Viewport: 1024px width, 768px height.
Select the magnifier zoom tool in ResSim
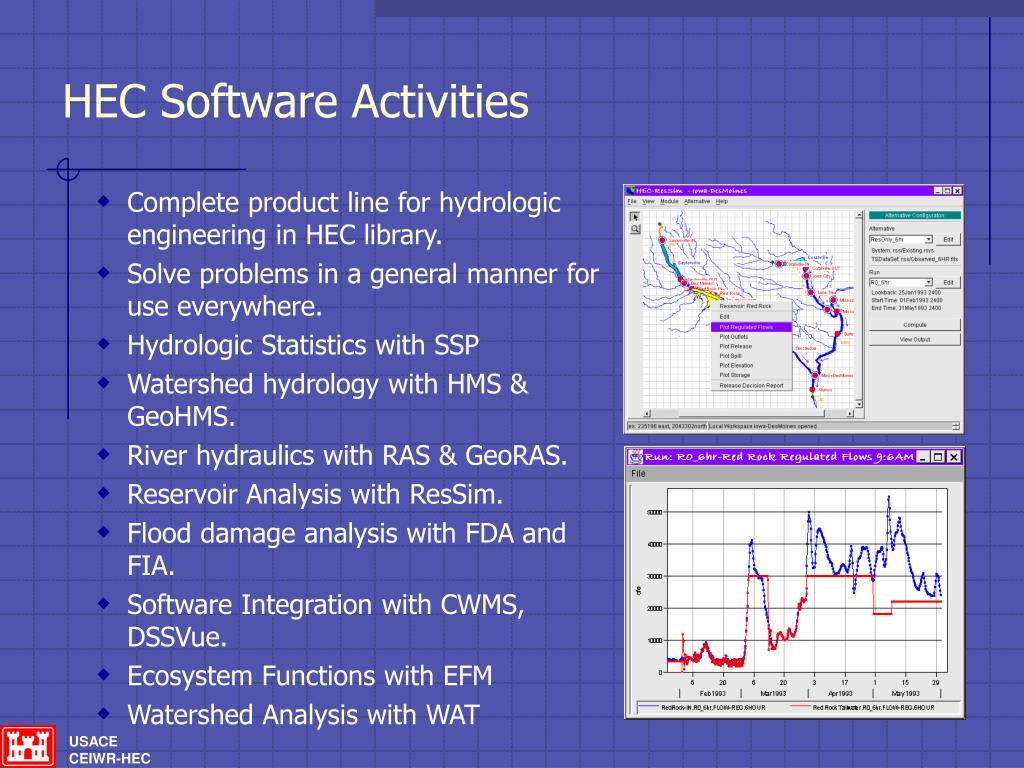click(635, 229)
